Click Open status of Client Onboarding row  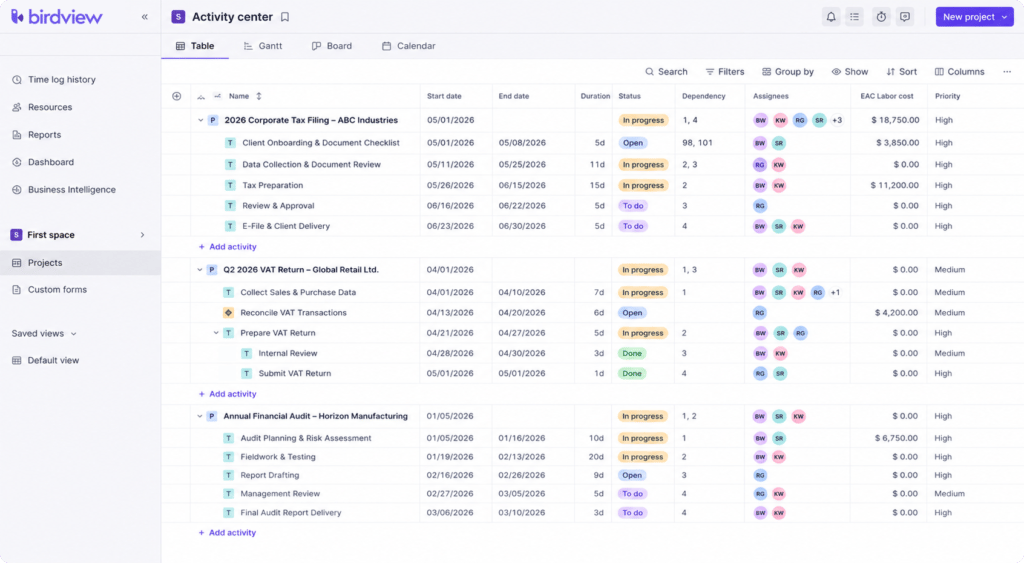click(632, 143)
